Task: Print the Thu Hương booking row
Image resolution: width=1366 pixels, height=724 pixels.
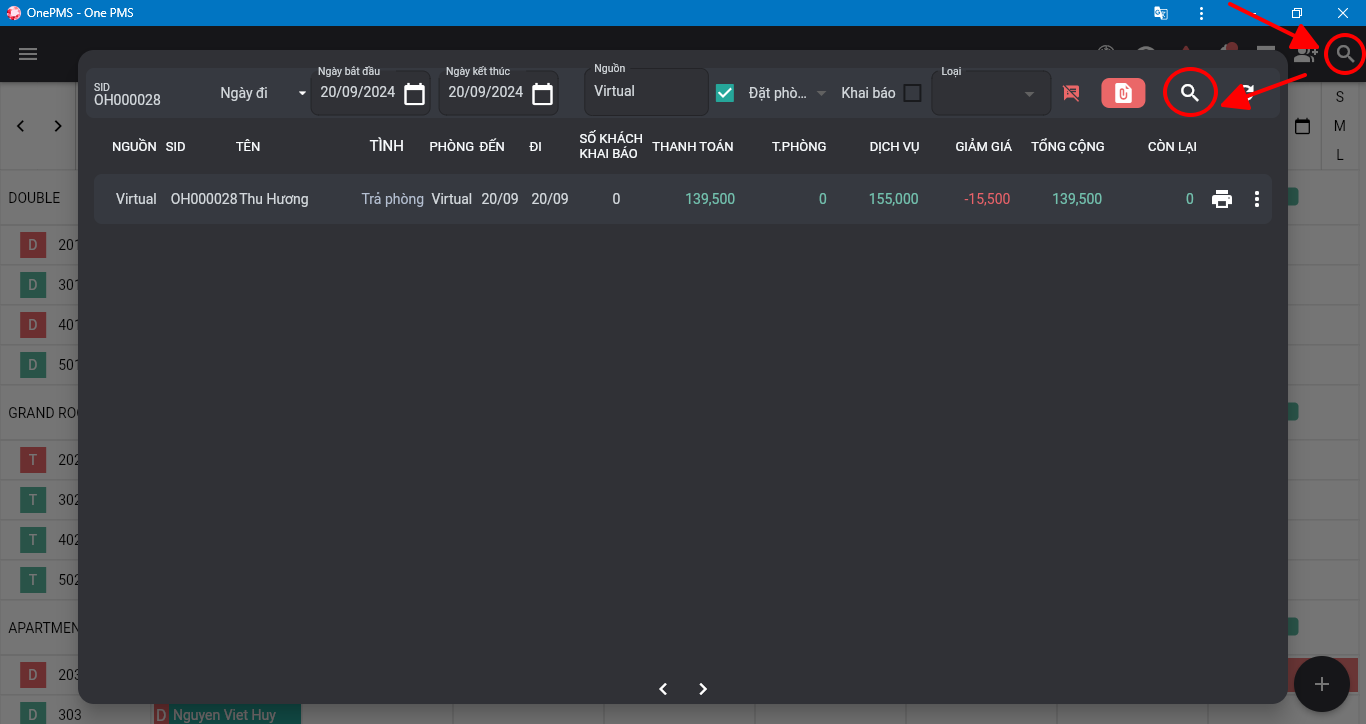Action: point(1222,199)
